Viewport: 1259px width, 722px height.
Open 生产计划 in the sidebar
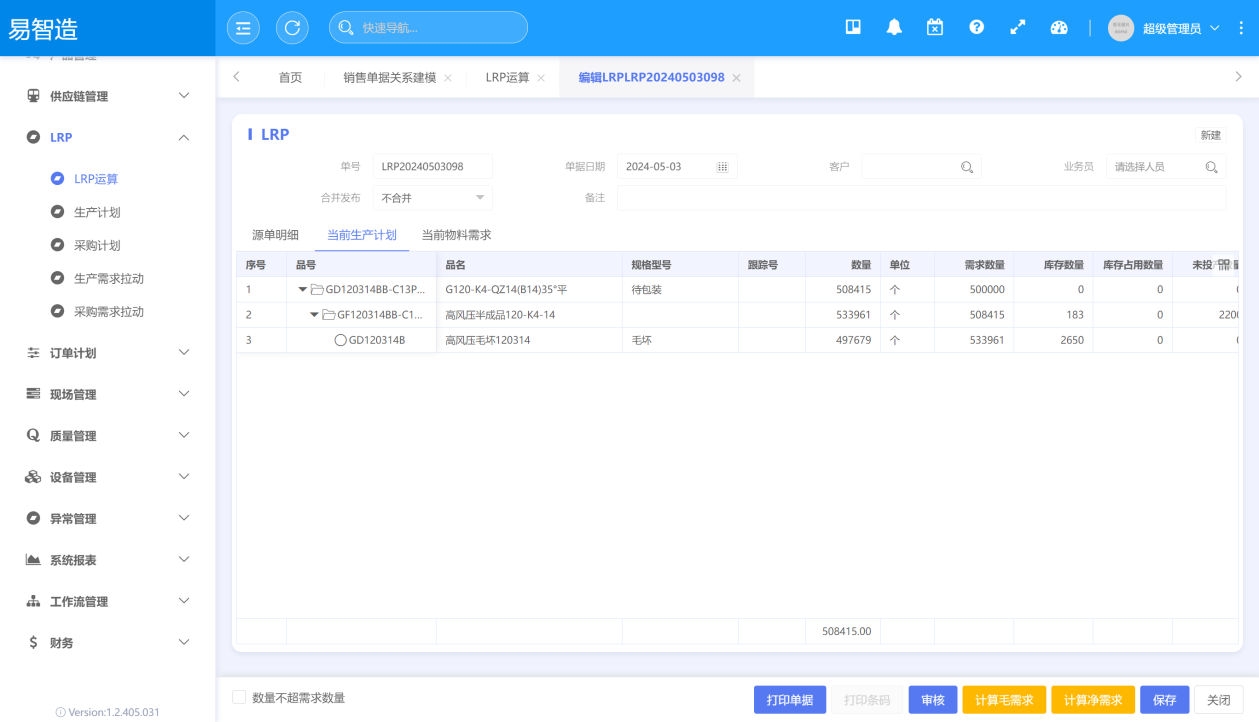[97, 212]
